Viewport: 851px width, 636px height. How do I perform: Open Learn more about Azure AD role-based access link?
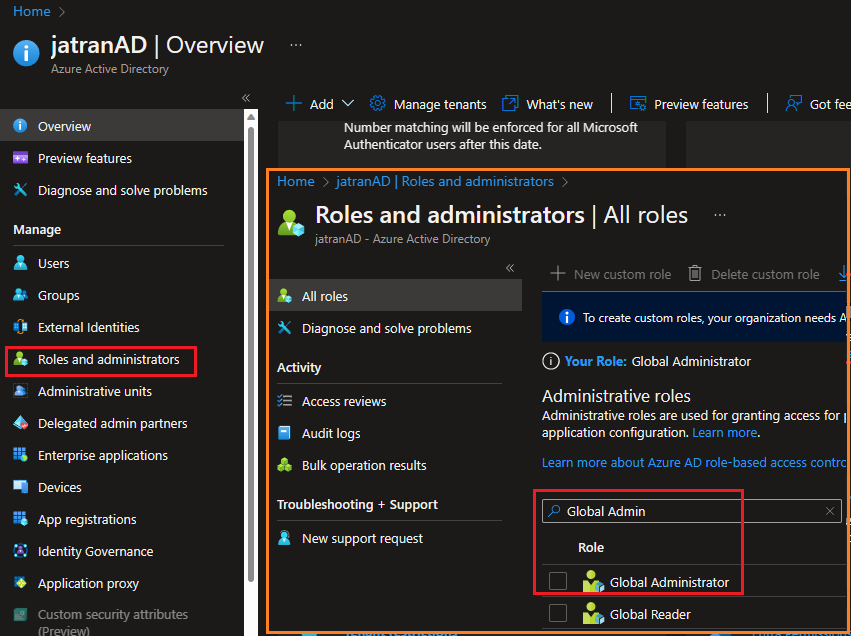[x=694, y=462]
